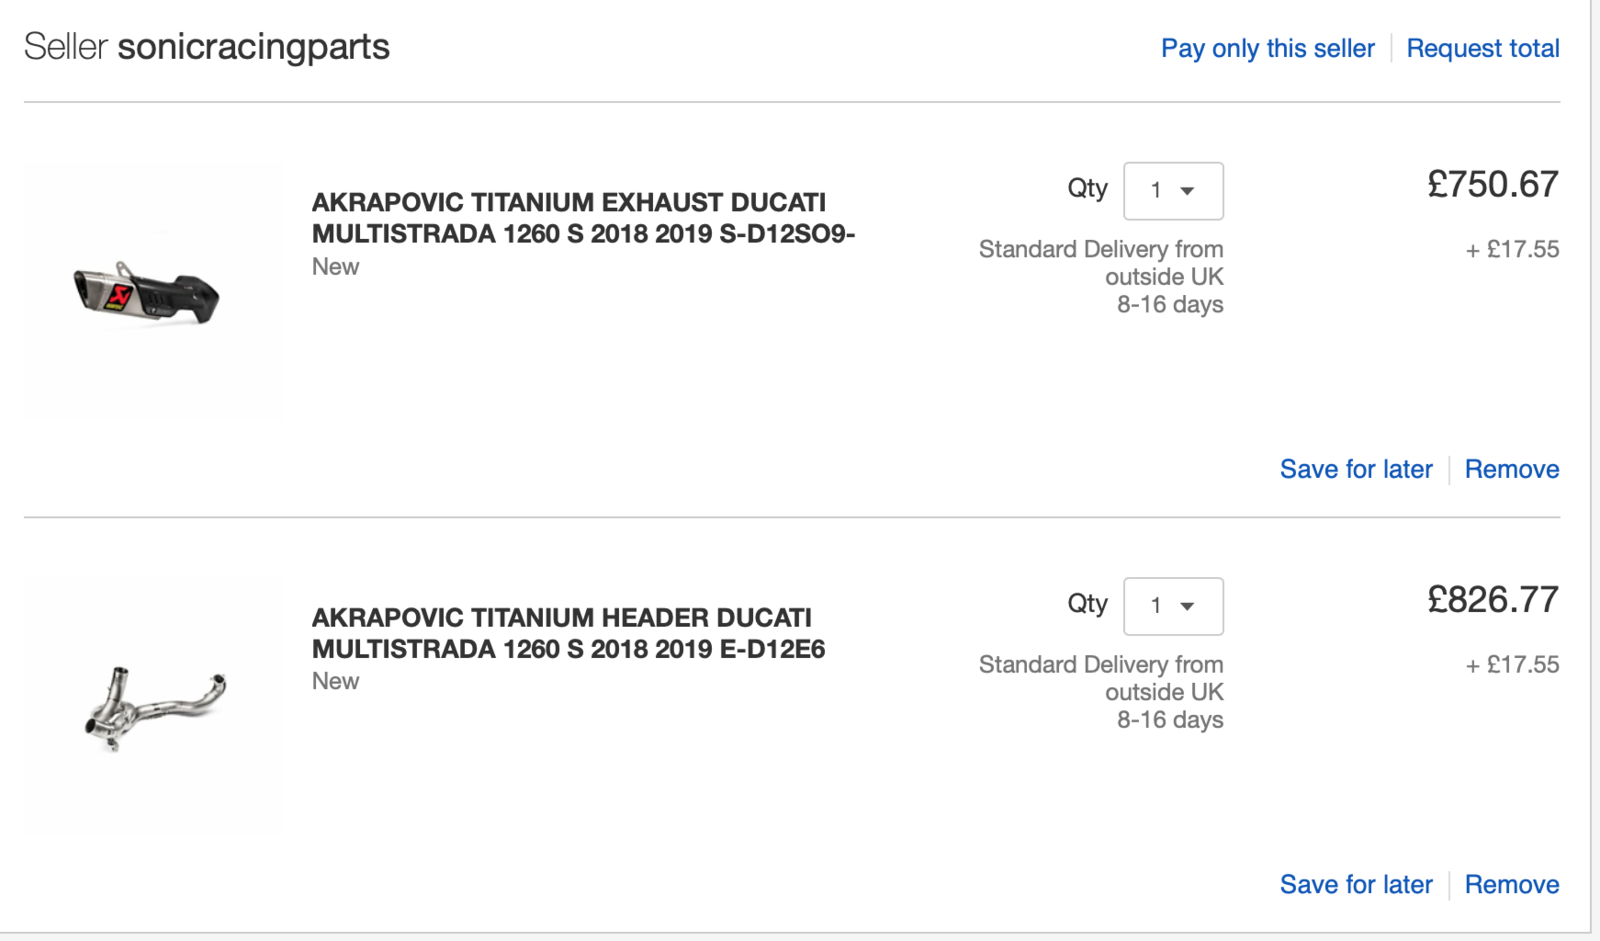Click the exhaust's + £17.55 postage cost
1600x941 pixels.
point(1512,250)
